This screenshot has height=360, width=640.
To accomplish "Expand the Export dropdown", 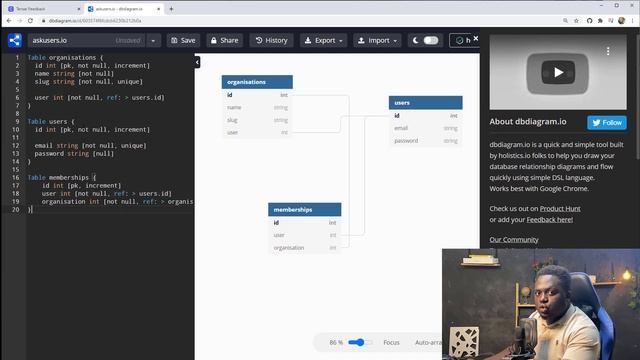I will (x=324, y=40).
